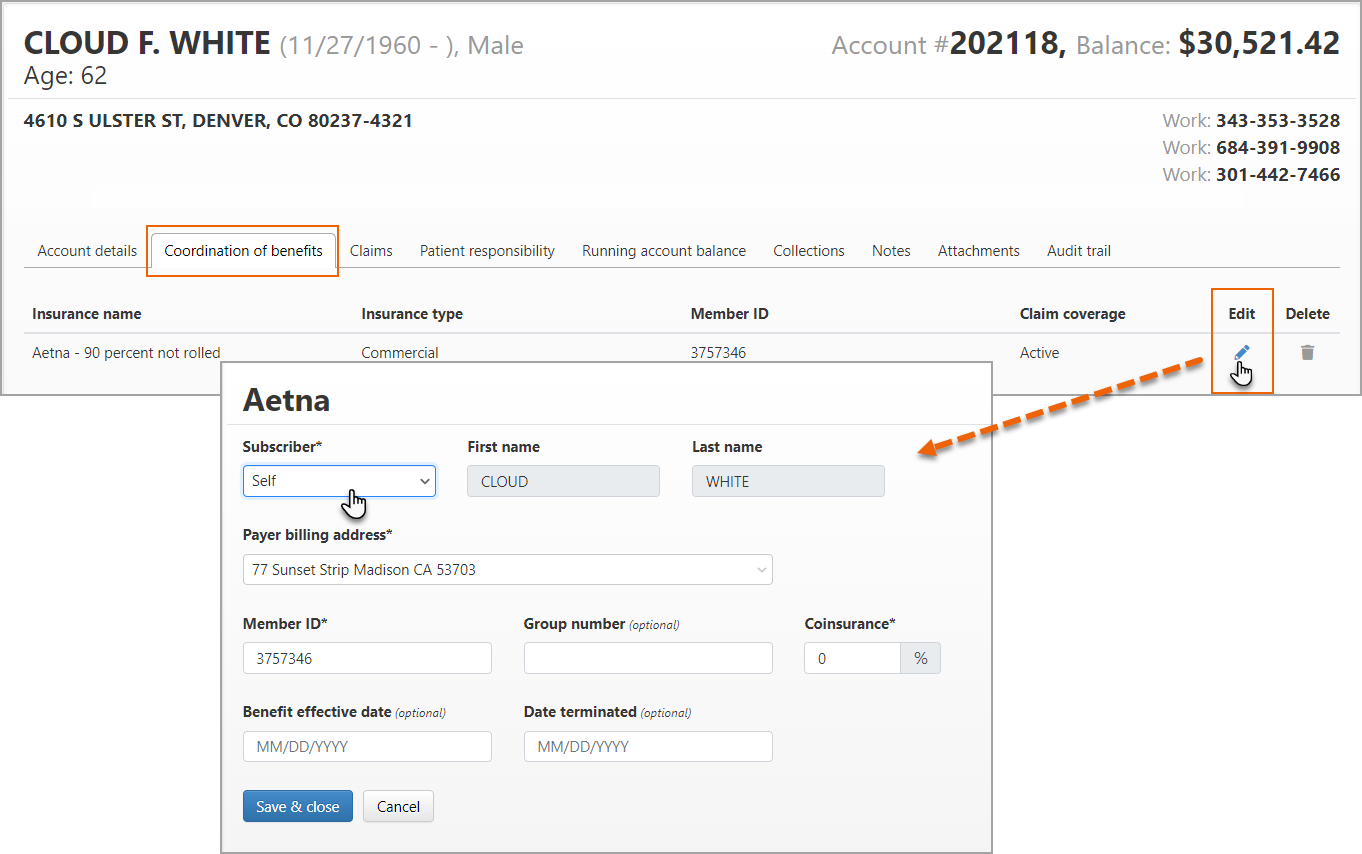Focus the Group number field
The height and width of the screenshot is (854, 1362).
(648, 659)
